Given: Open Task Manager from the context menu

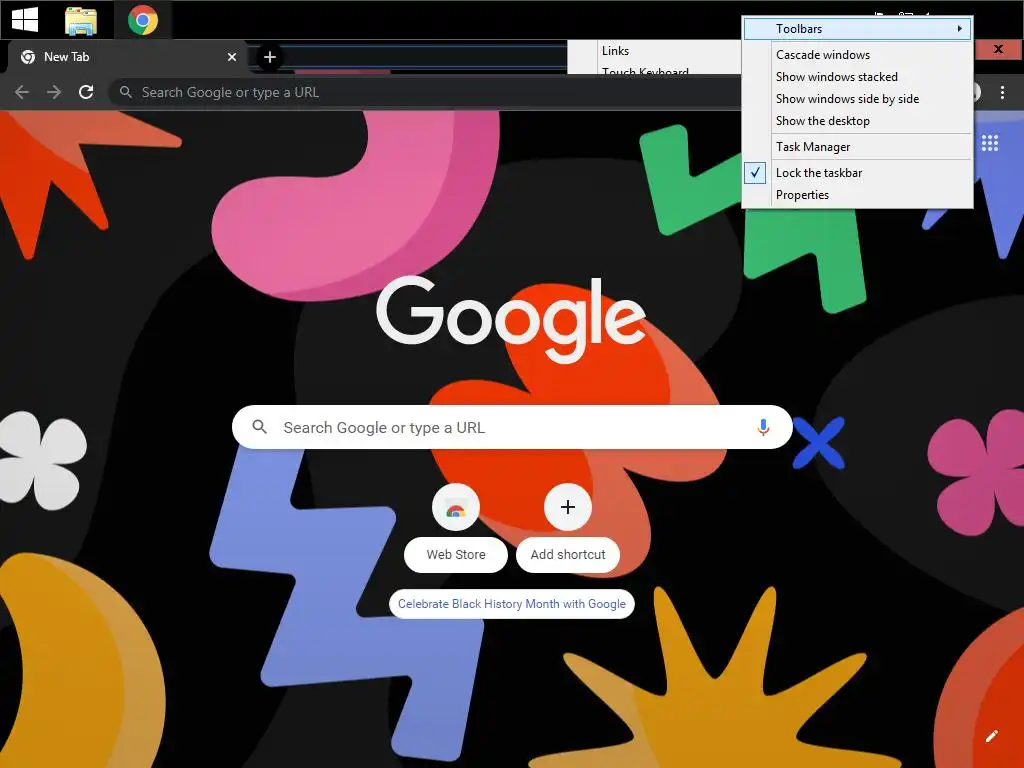Looking at the screenshot, I should click(857, 147).
